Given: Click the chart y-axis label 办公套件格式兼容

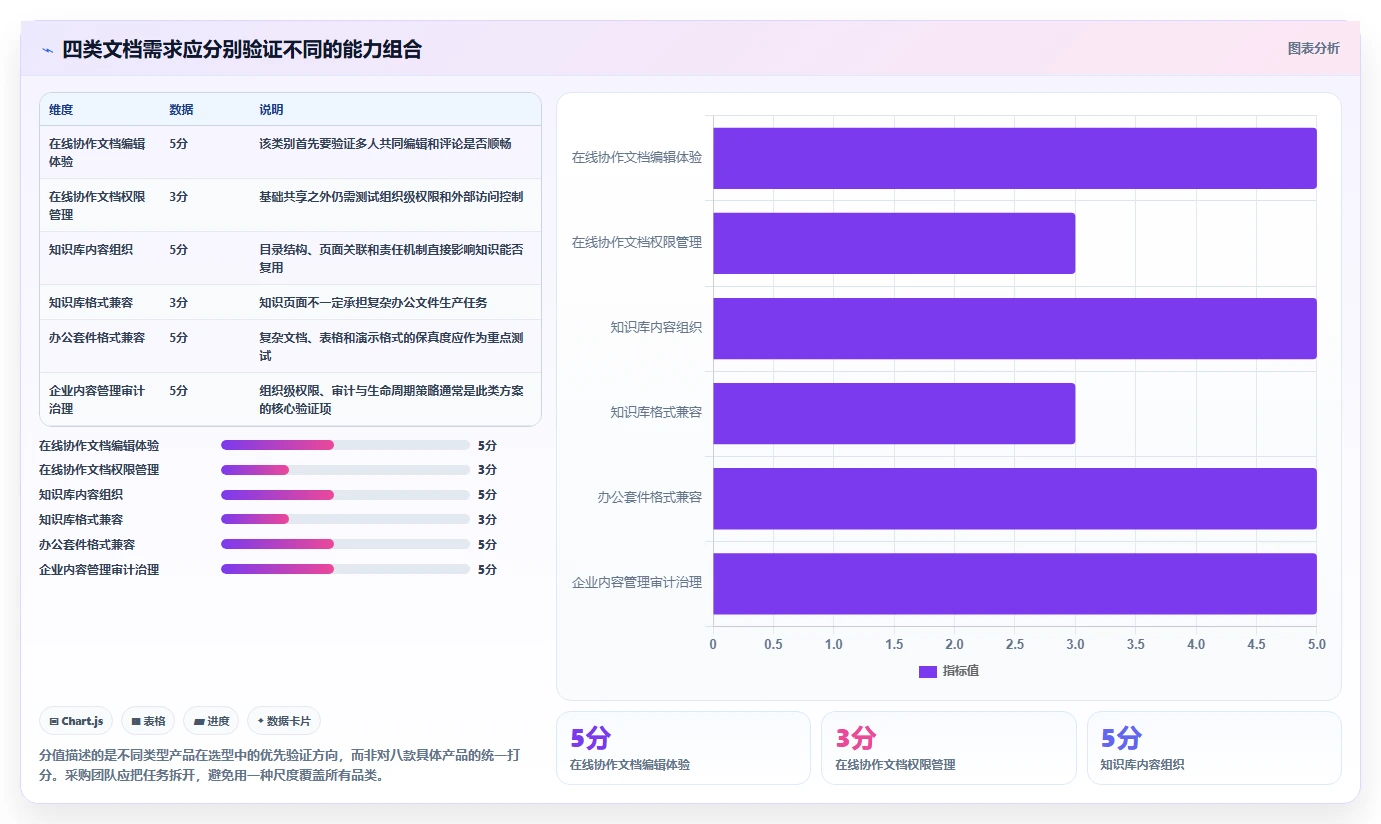Looking at the screenshot, I should pos(650,497).
